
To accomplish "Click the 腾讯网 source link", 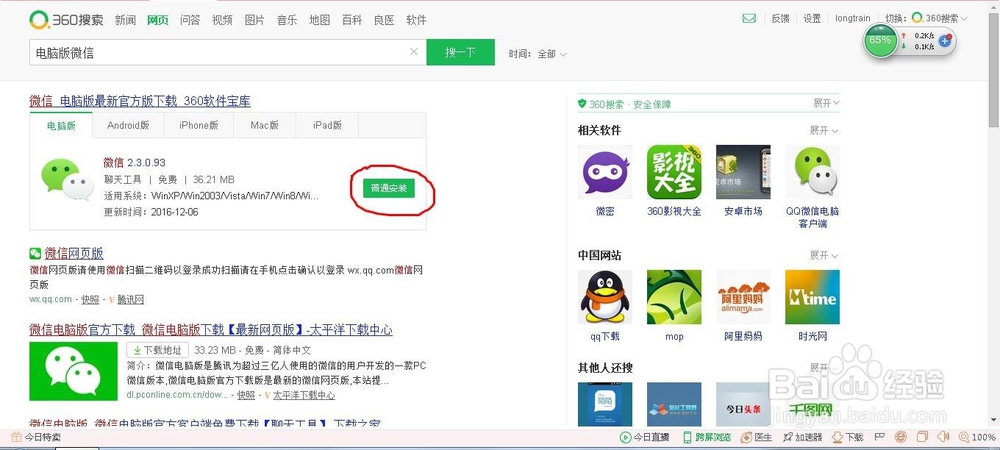I will (131, 299).
